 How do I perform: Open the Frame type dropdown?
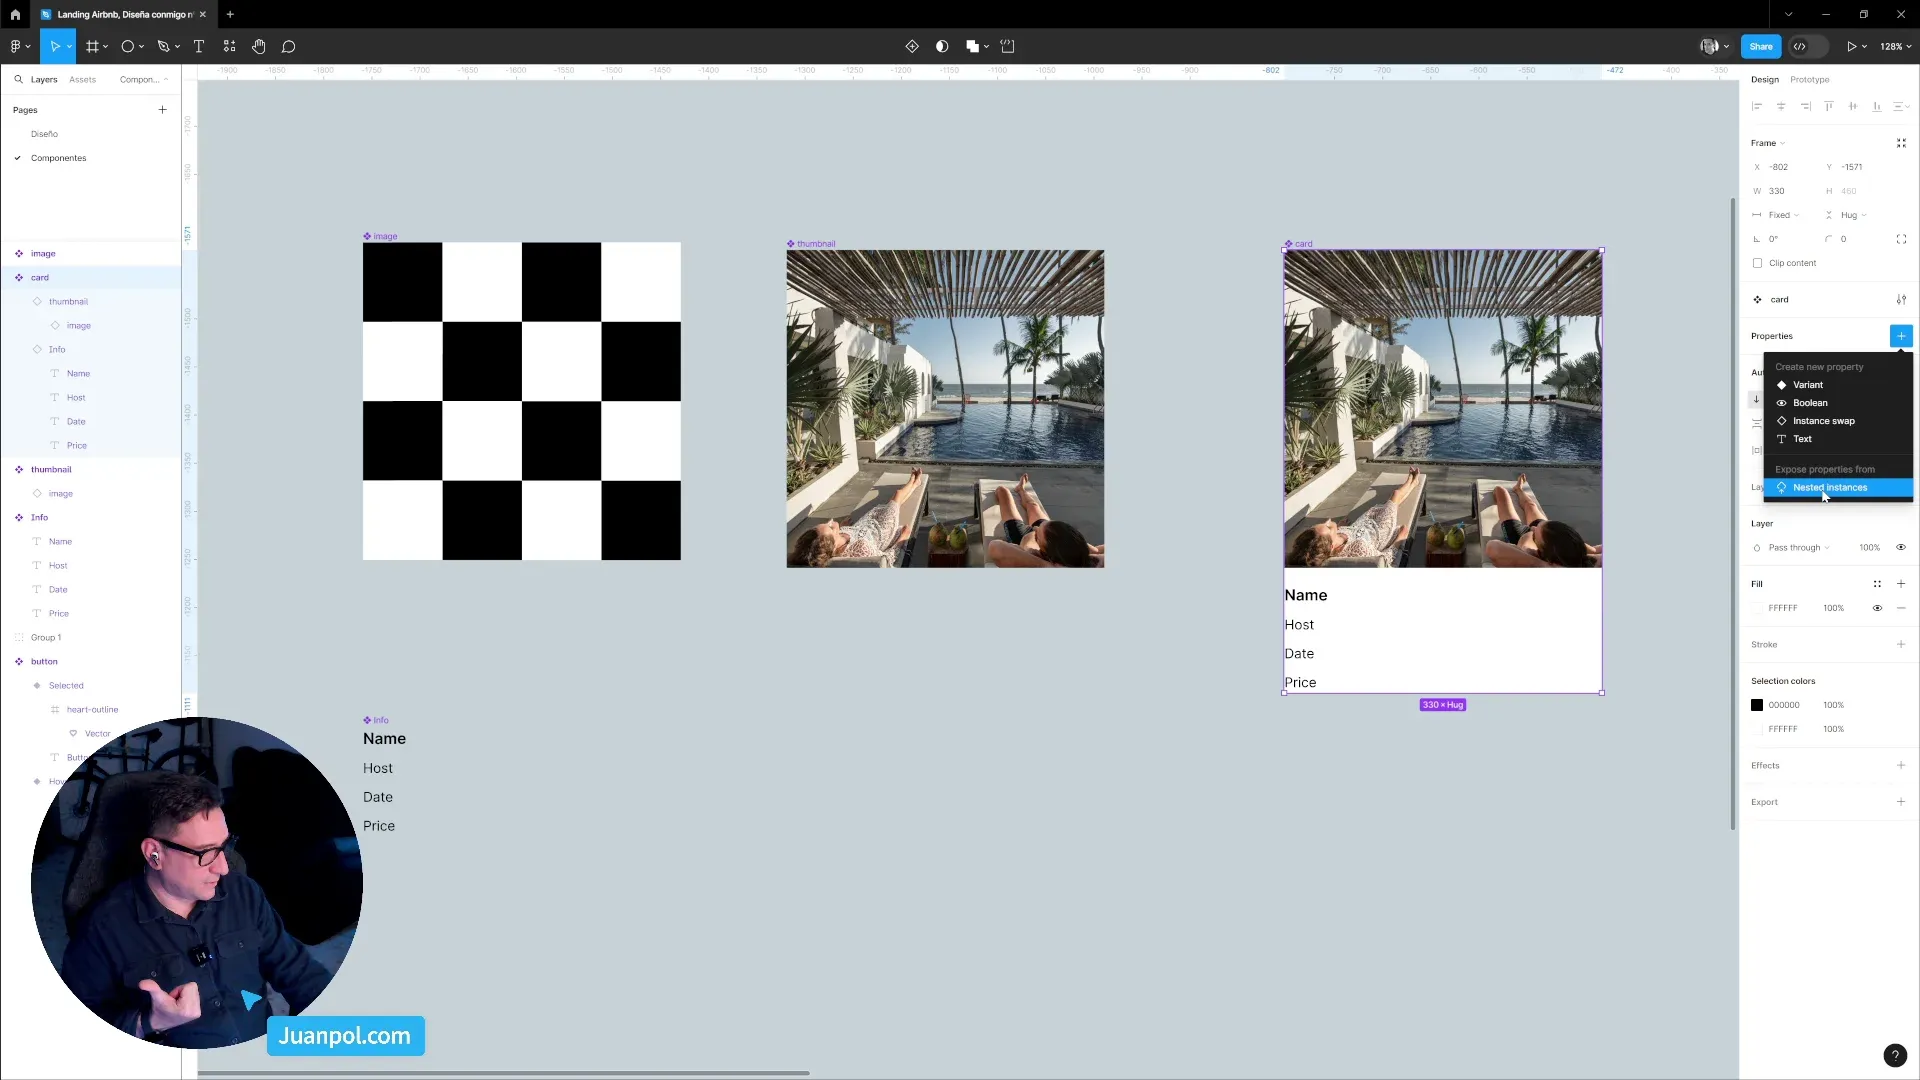[1768, 143]
